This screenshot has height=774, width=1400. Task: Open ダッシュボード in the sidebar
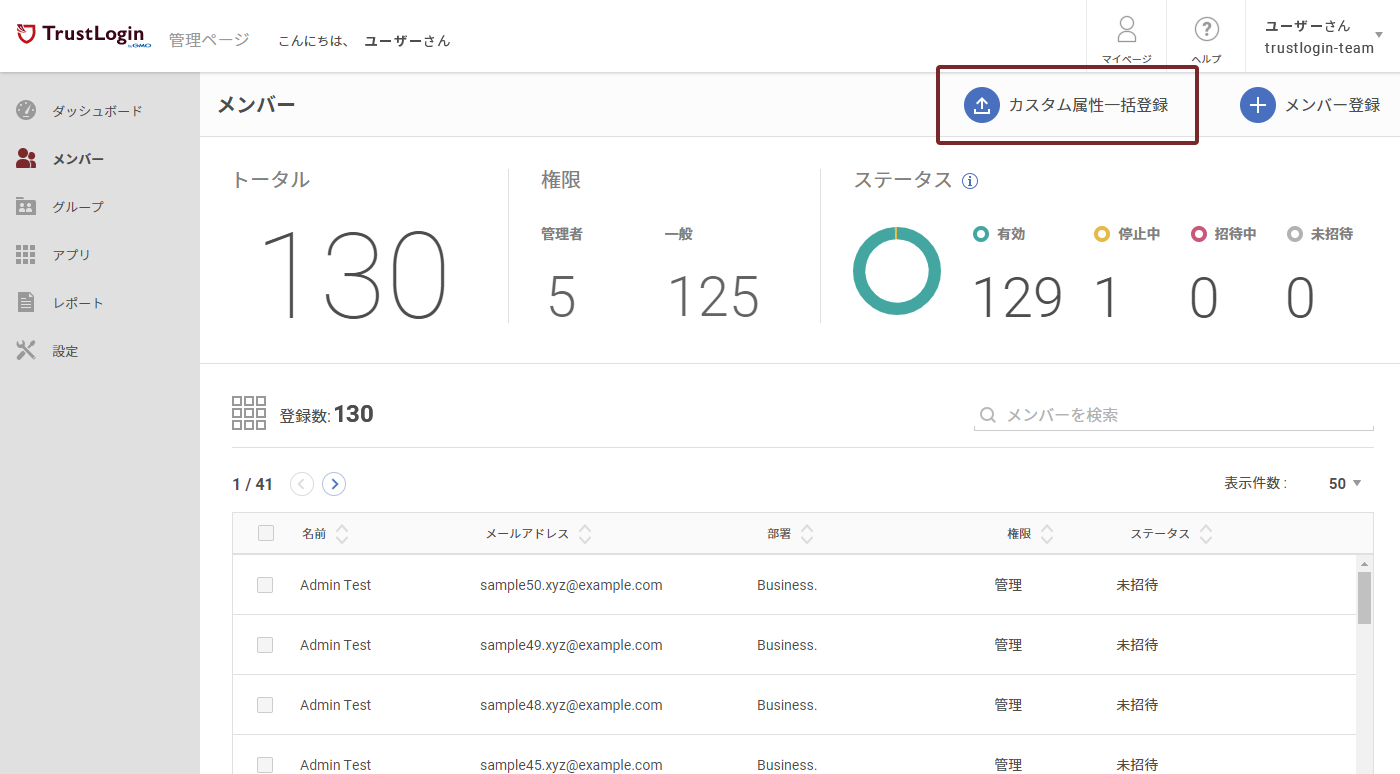click(98, 111)
